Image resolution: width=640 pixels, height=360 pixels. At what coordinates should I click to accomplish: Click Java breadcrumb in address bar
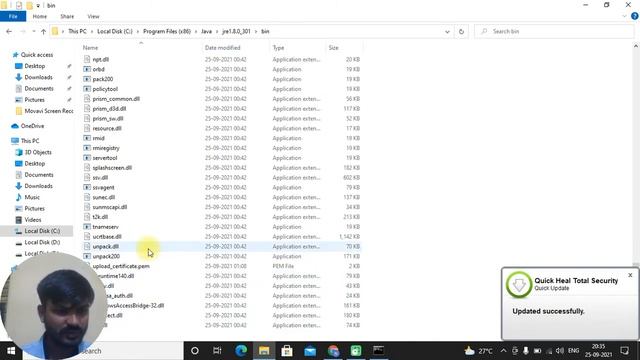(207, 31)
